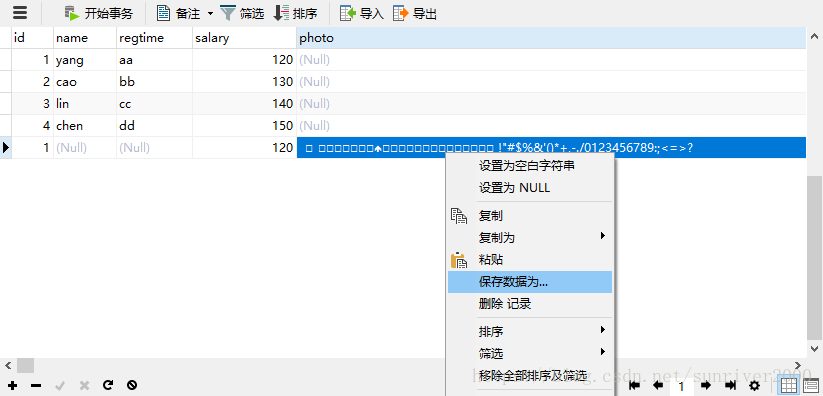Go to last page of records
Image resolution: width=823 pixels, height=396 pixels.
tap(730, 386)
